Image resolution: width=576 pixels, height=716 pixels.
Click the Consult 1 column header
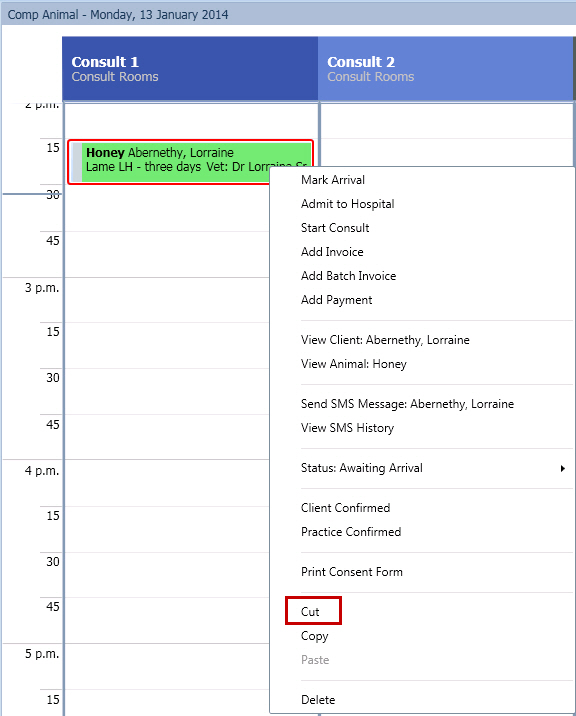click(x=190, y=68)
